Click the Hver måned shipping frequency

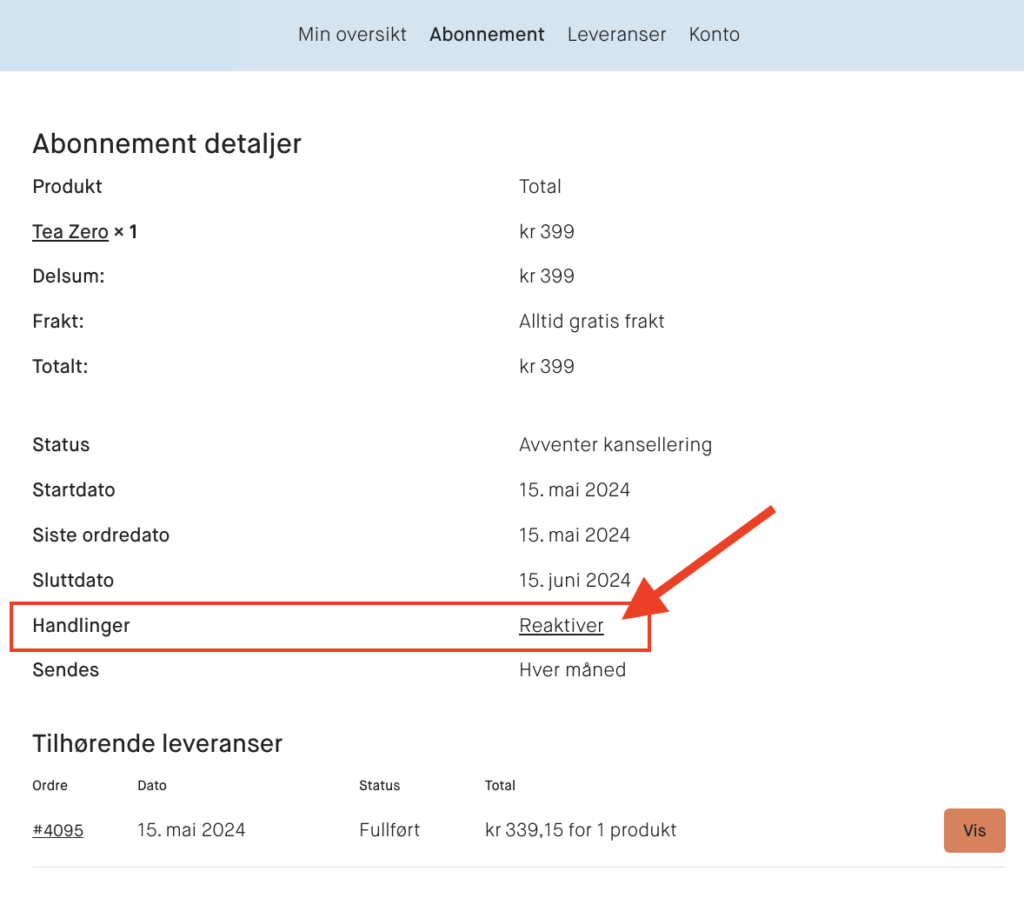point(572,670)
